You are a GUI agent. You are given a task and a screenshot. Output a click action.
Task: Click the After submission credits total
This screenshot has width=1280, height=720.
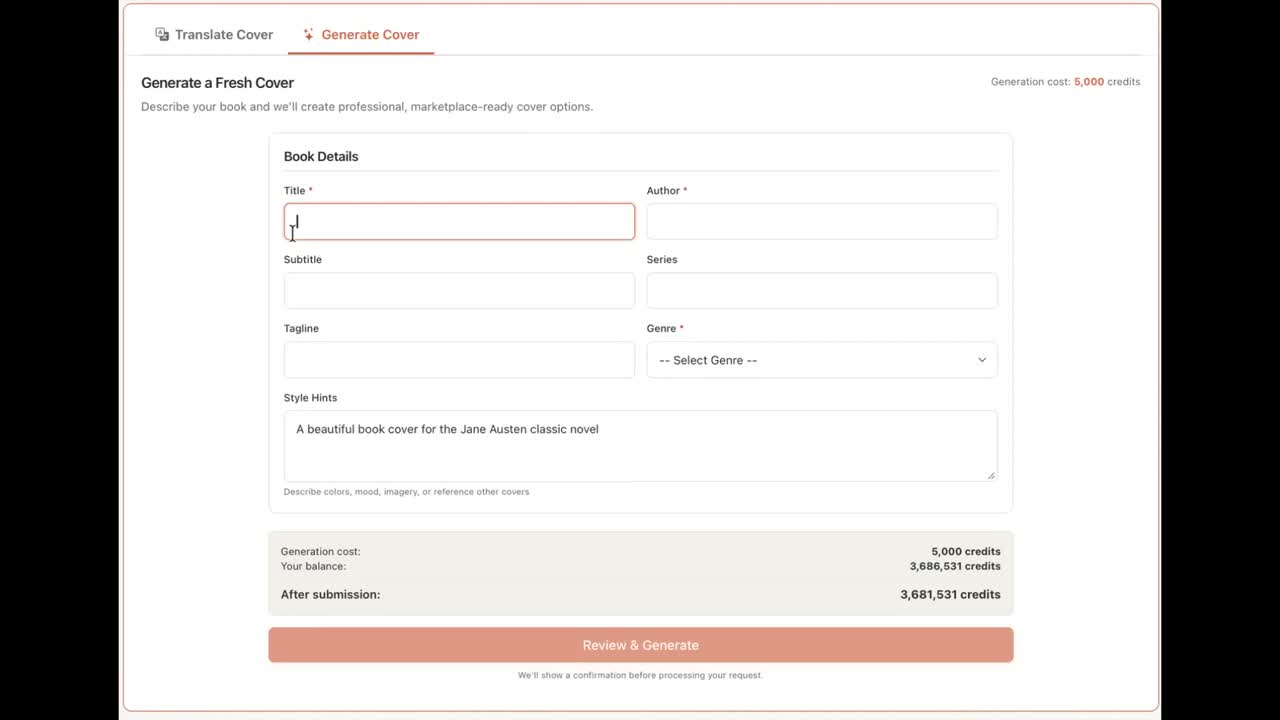pos(949,594)
